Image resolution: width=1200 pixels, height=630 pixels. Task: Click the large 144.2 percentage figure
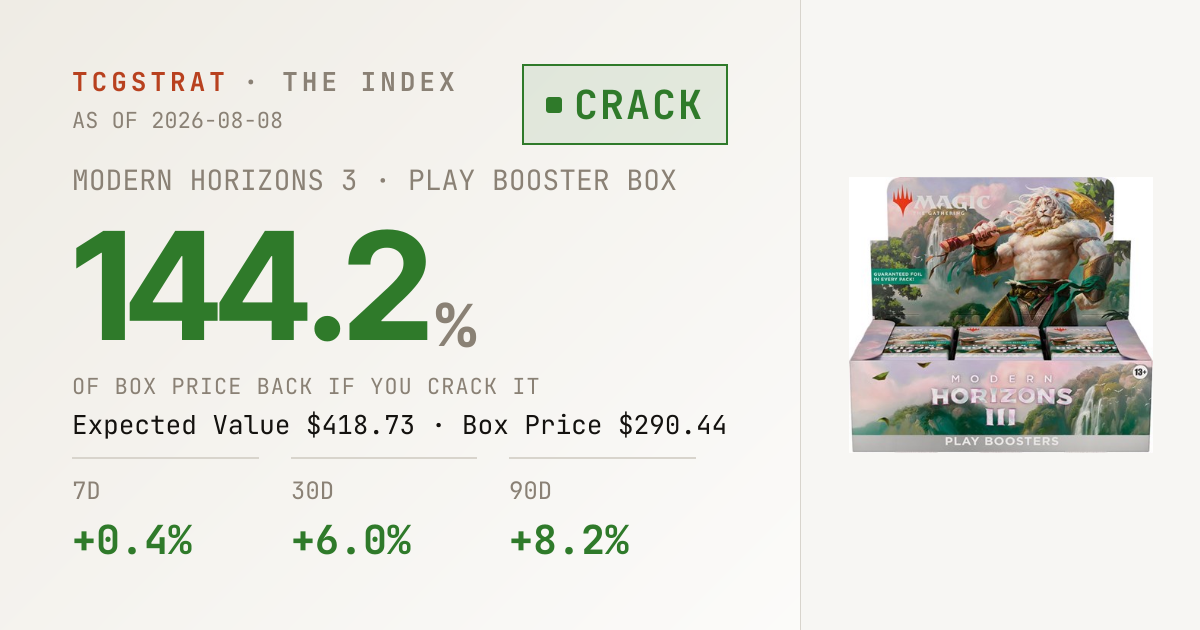pos(252,288)
